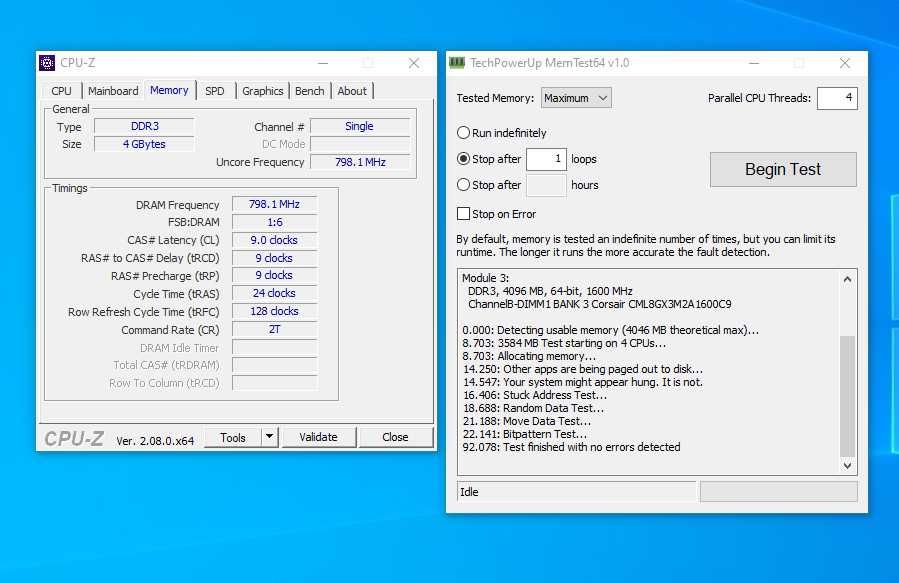899x583 pixels.
Task: Click the DDR3 Type value
Action: tap(144, 126)
